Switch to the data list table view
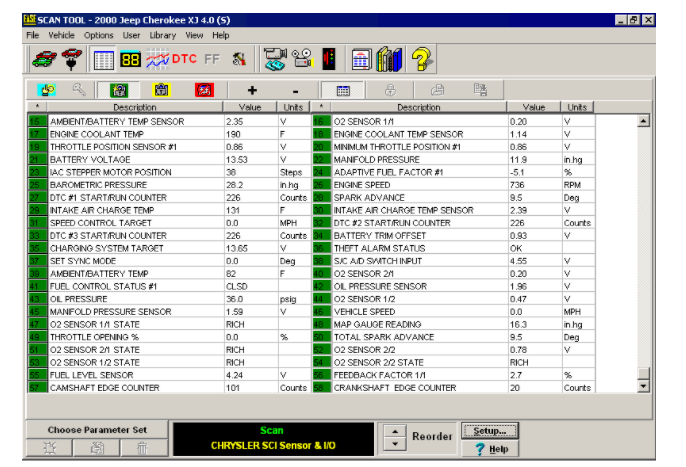686x467 pixels. [104, 60]
